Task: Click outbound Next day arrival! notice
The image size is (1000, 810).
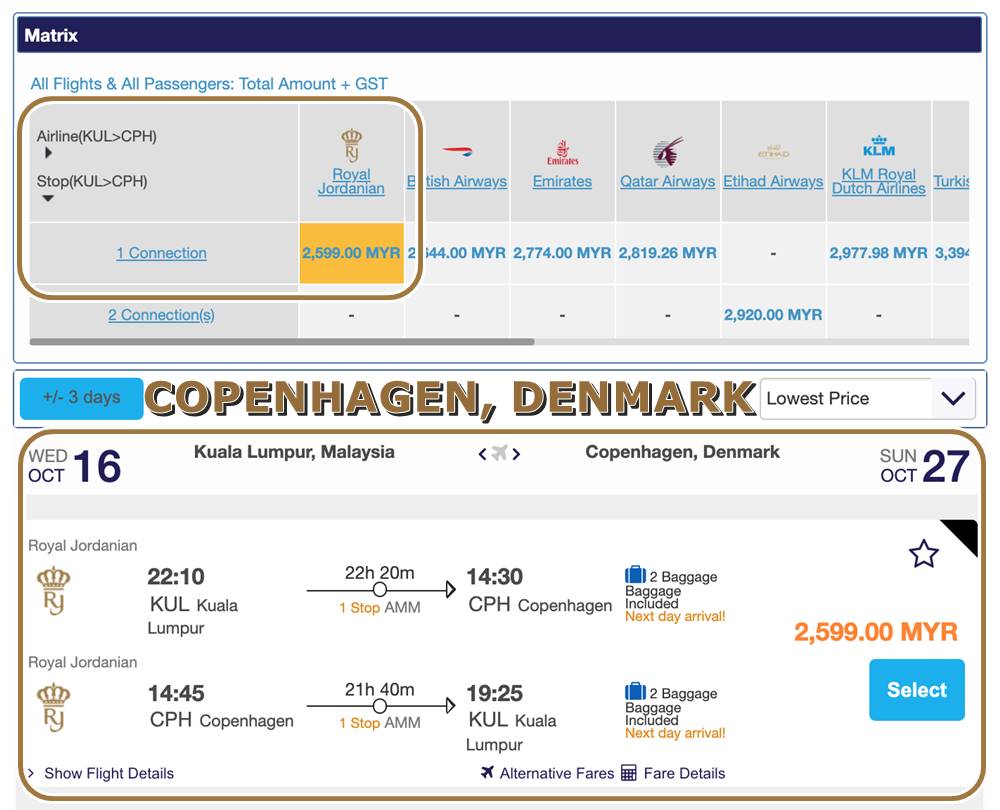Action: [675, 617]
